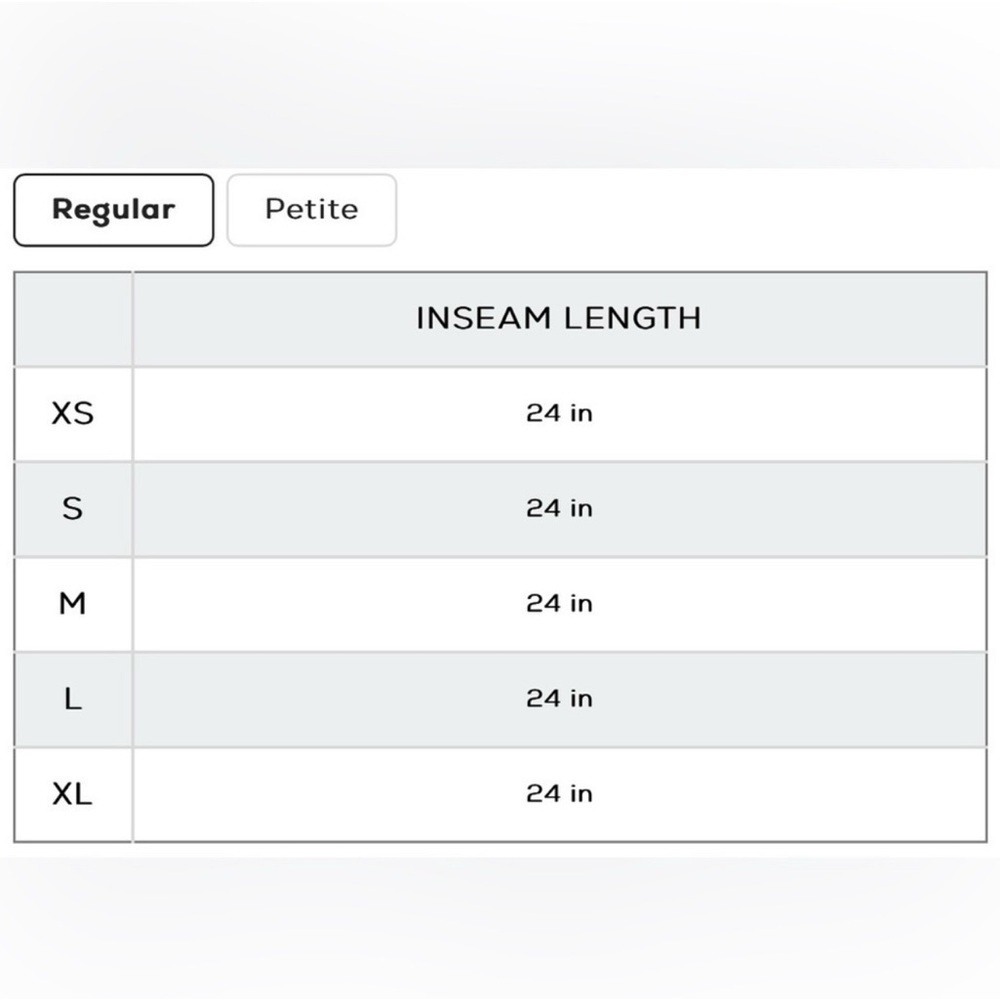The width and height of the screenshot is (1000, 1000).
Task: Click the XL inseam value 24 in
Action: [559, 794]
